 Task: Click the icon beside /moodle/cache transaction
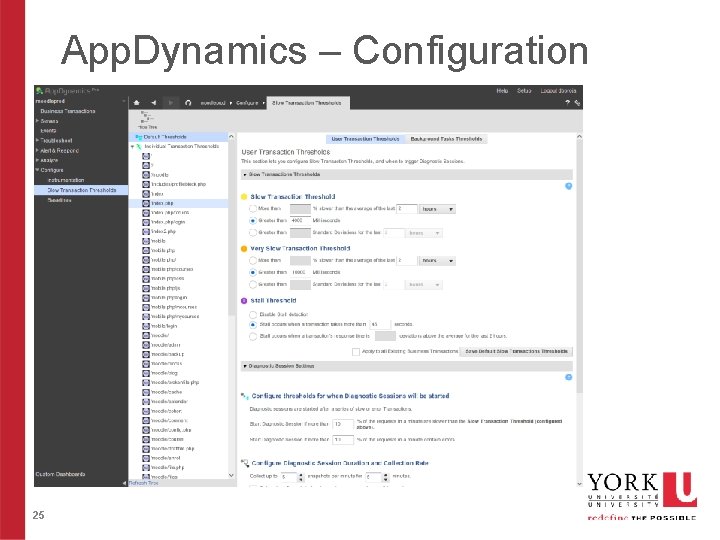pos(146,392)
